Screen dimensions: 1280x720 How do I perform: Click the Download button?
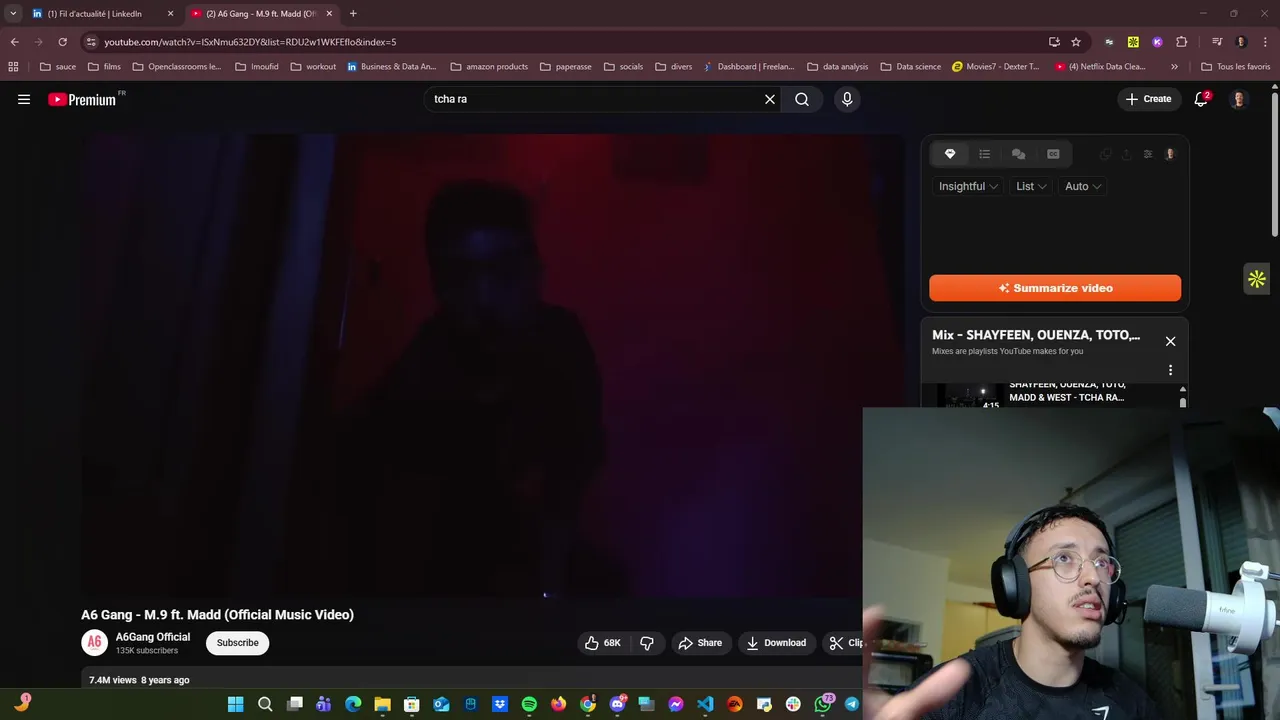pyautogui.click(x=776, y=643)
